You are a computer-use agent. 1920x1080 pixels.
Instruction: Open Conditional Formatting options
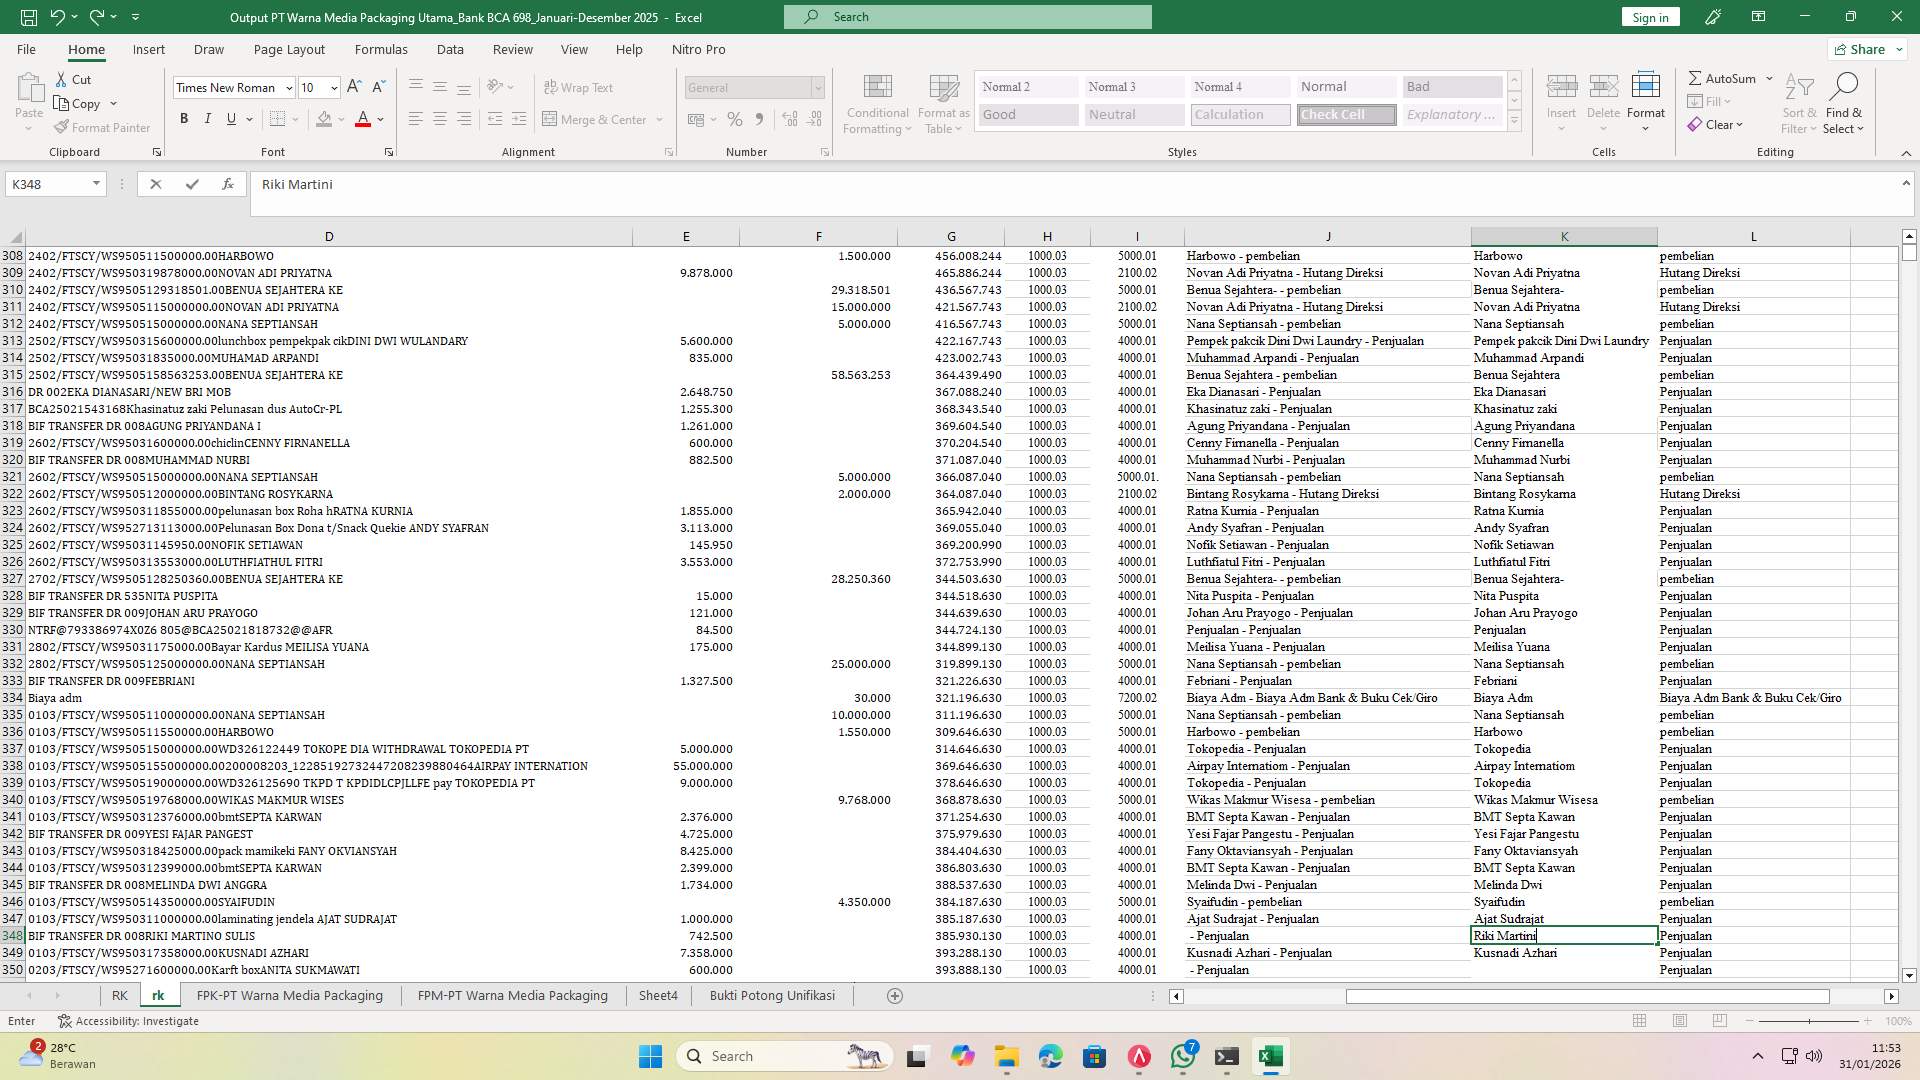[877, 101]
